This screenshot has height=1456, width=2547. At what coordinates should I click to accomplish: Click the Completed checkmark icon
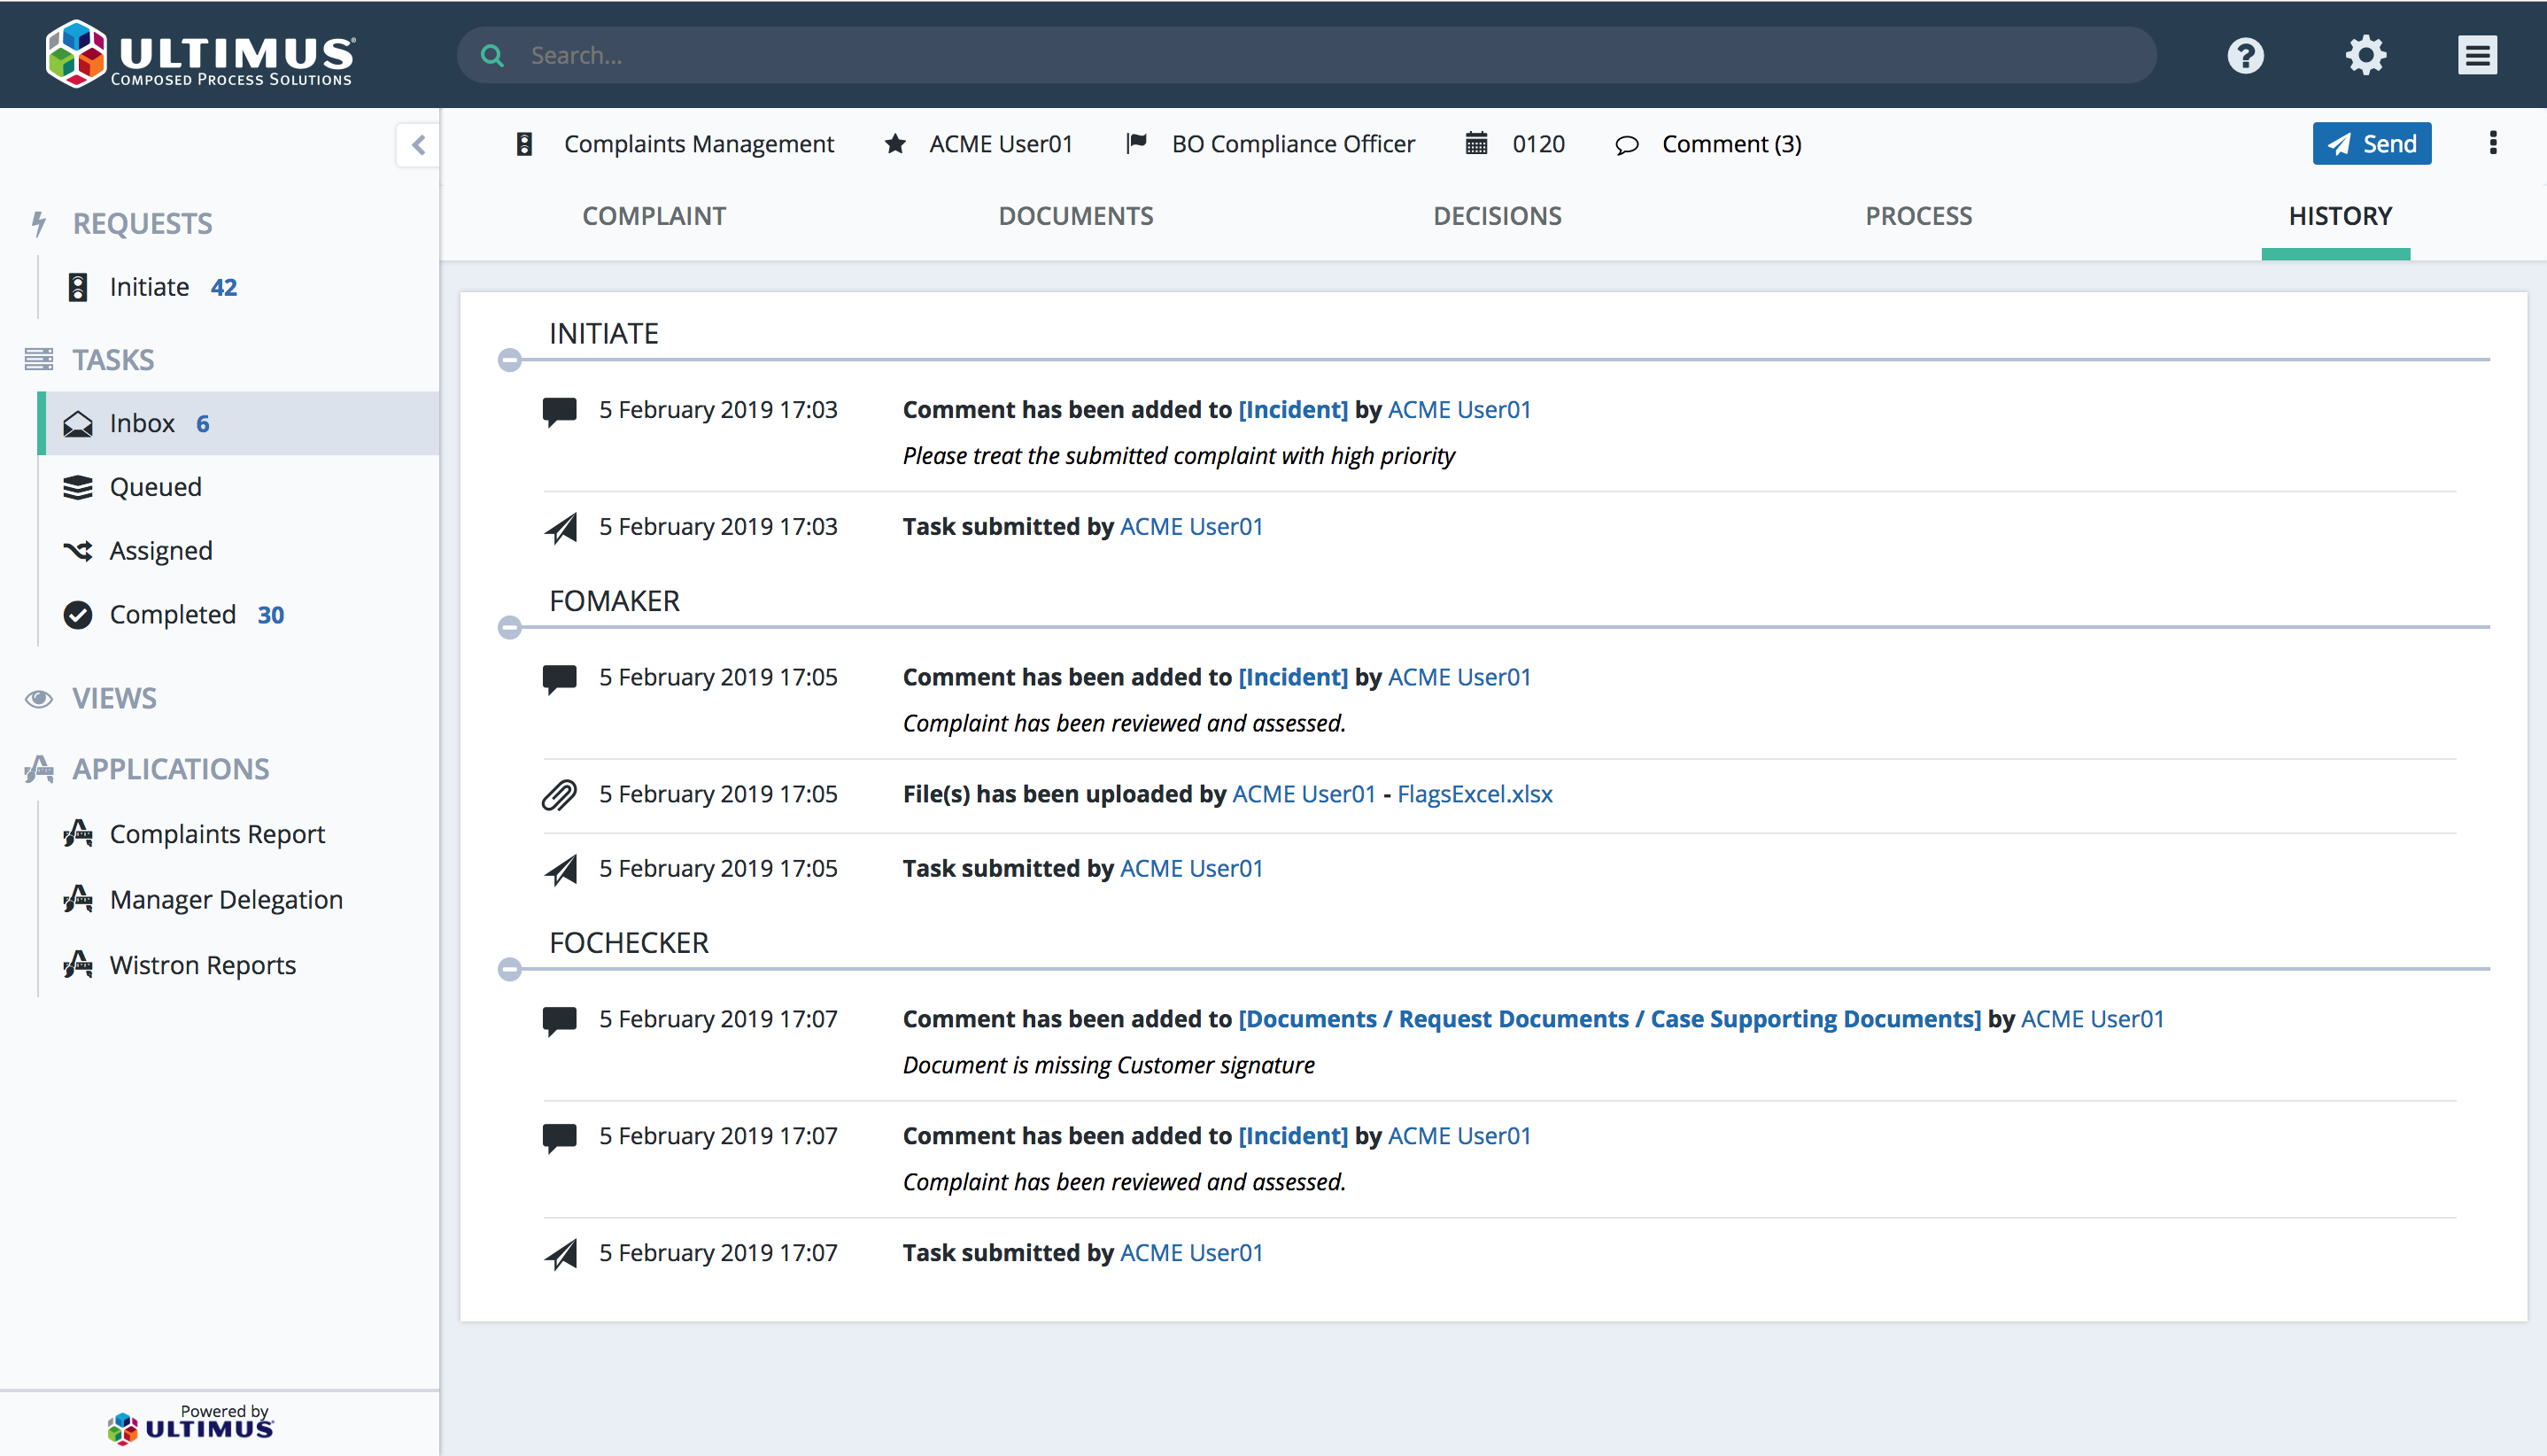pos(77,615)
